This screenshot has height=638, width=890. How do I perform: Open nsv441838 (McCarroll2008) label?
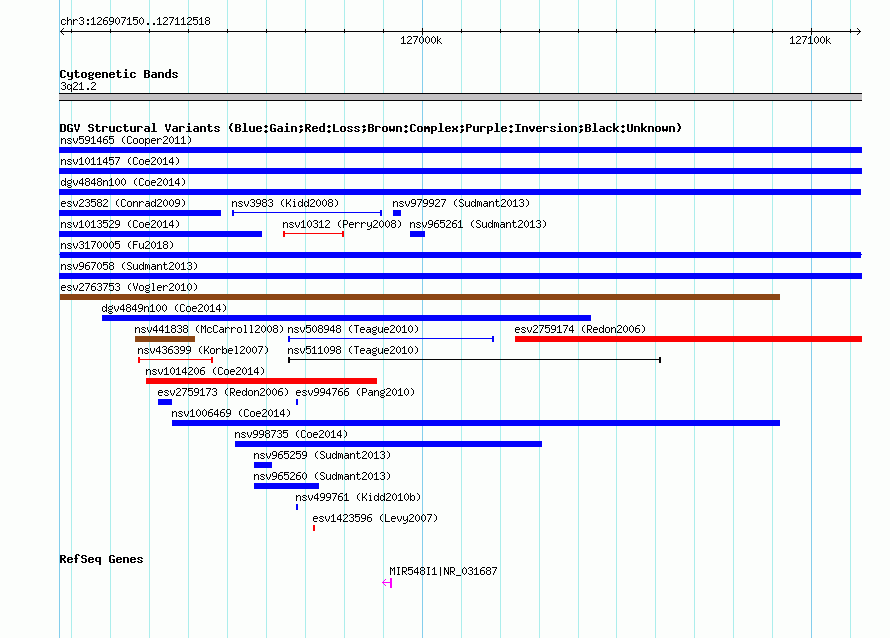(x=209, y=329)
